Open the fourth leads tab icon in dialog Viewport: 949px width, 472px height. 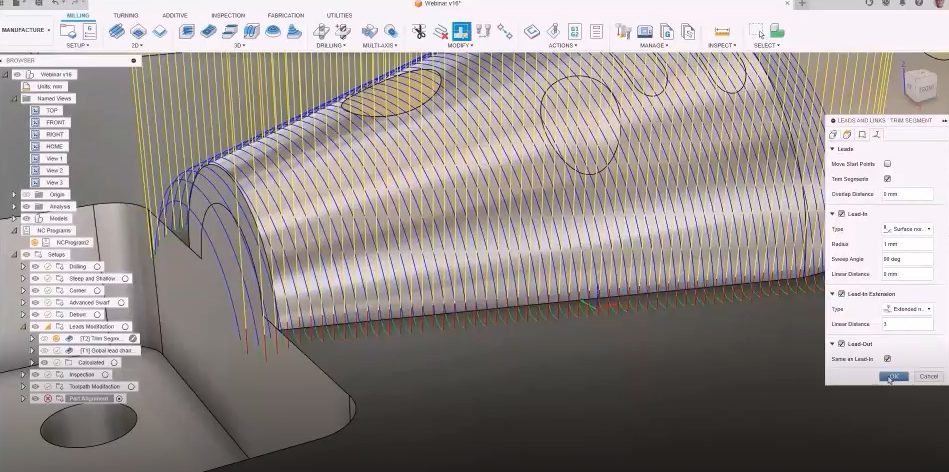click(x=876, y=134)
